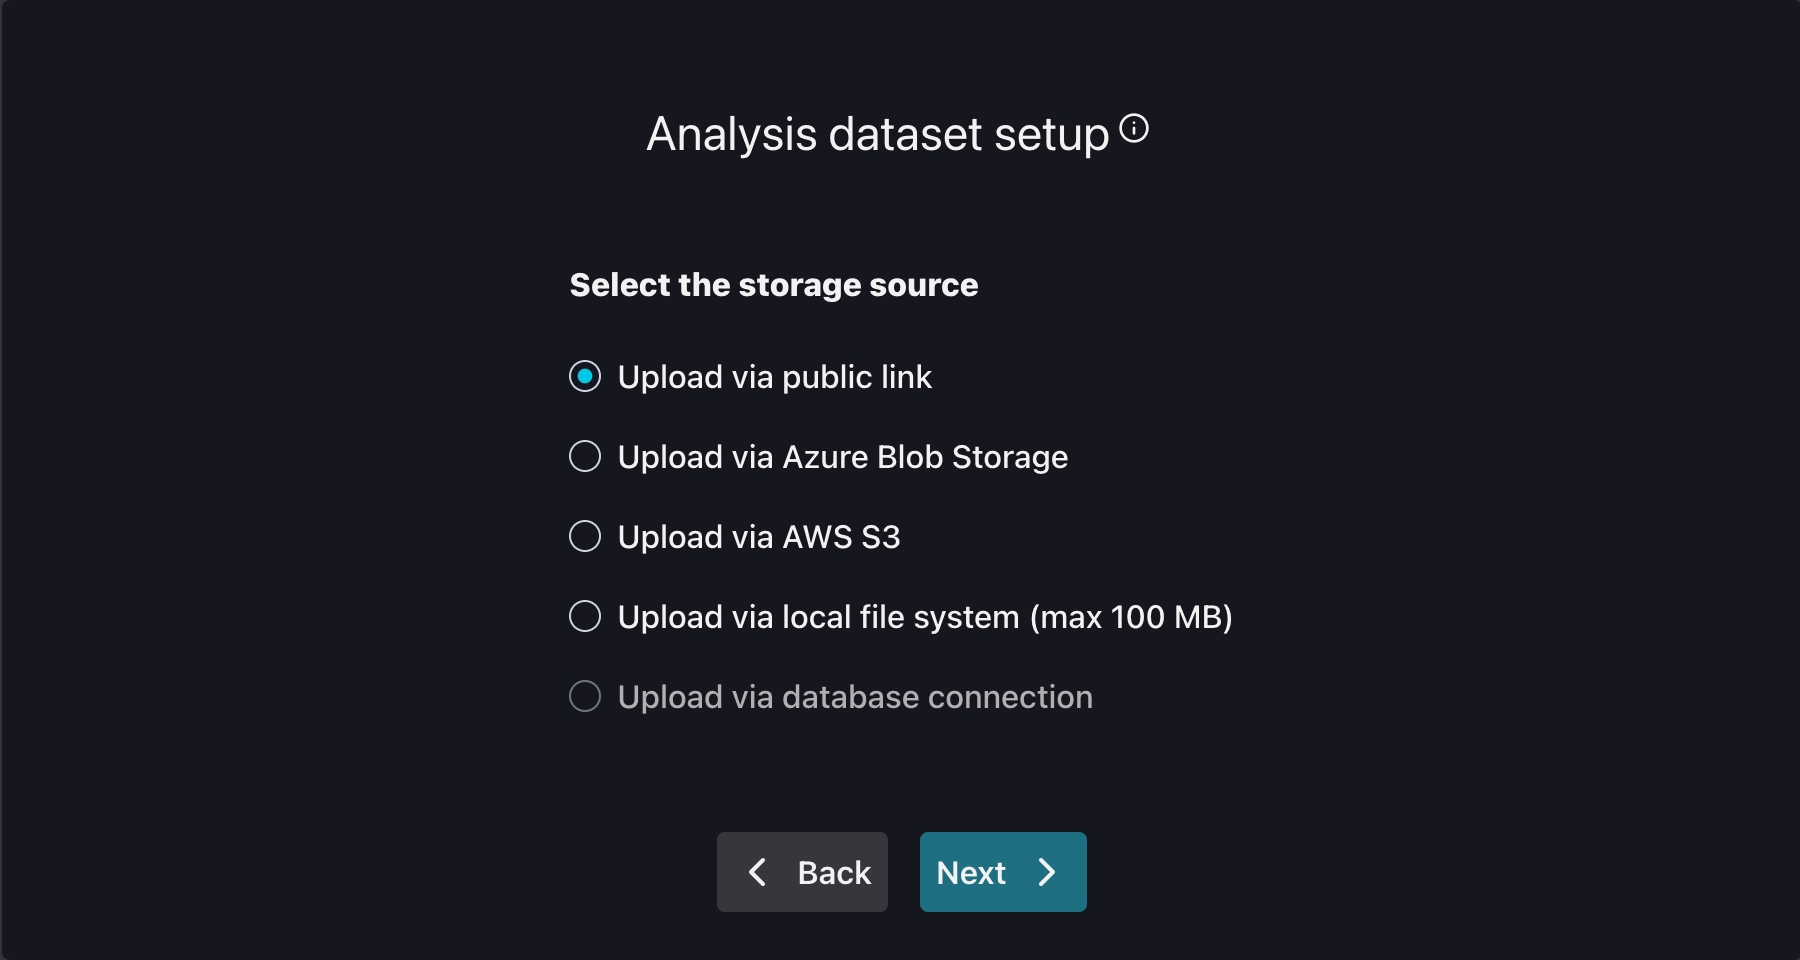Go back with the Back button
This screenshot has height=960, width=1800.
[x=802, y=872]
